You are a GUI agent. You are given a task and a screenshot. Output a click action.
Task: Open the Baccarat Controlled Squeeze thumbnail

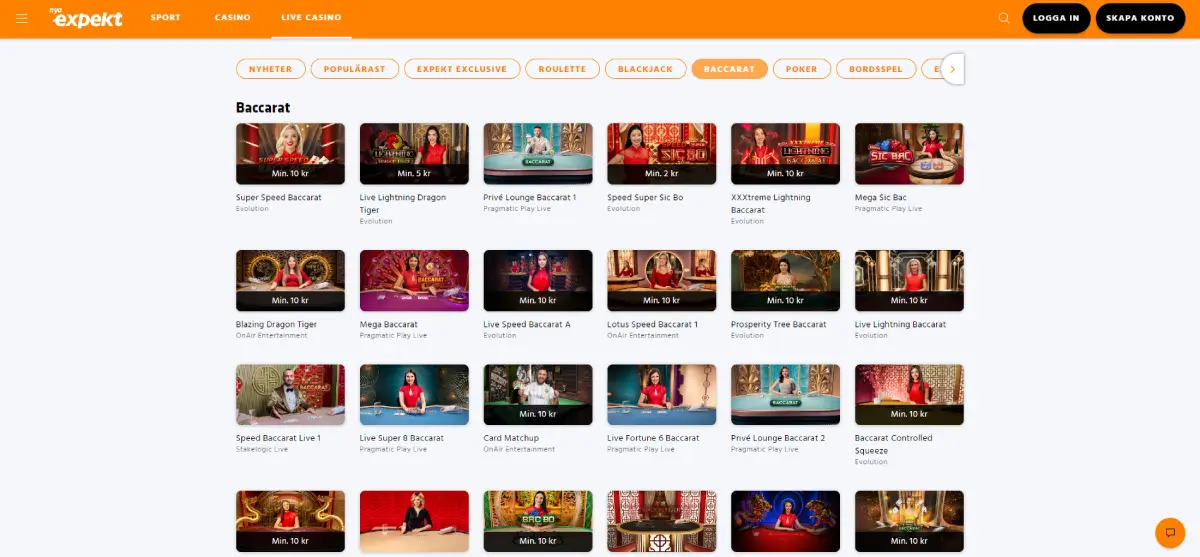tap(909, 395)
